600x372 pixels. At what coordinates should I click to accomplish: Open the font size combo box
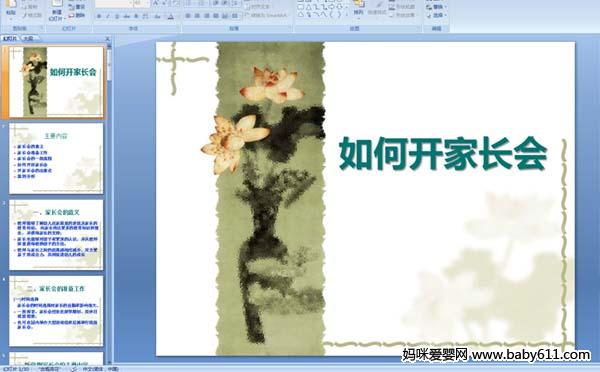pos(141,3)
